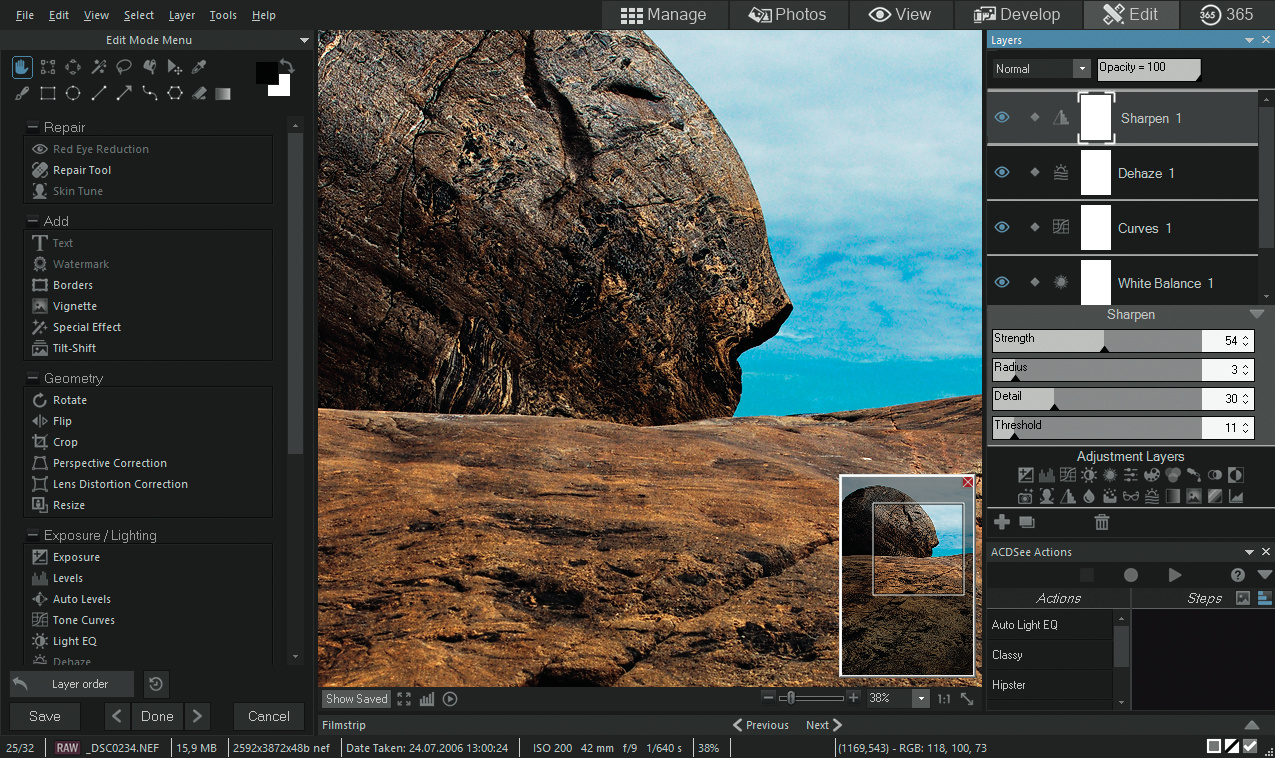
Task: Click the Cancel button
Action: pyautogui.click(x=268, y=716)
